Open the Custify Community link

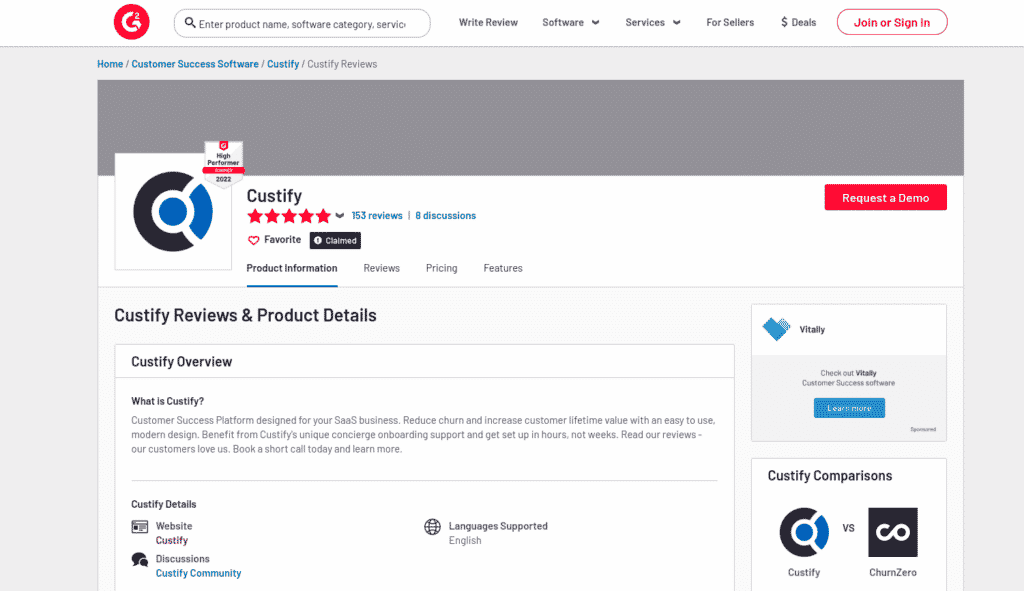coord(199,573)
